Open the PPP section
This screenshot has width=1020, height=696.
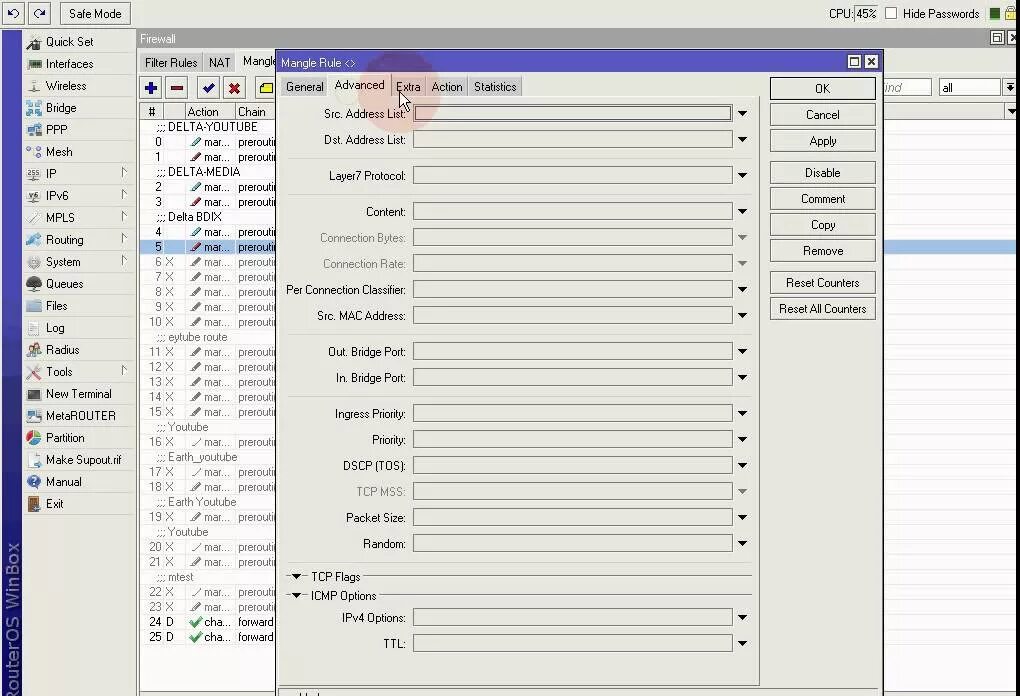tap(57, 129)
